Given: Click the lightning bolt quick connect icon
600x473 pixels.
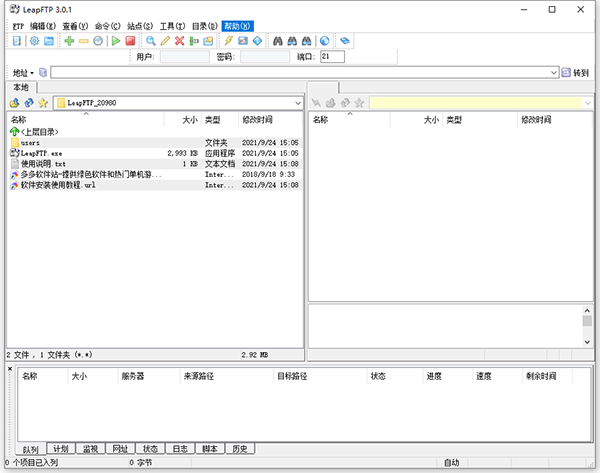Looking at the screenshot, I should click(228, 41).
